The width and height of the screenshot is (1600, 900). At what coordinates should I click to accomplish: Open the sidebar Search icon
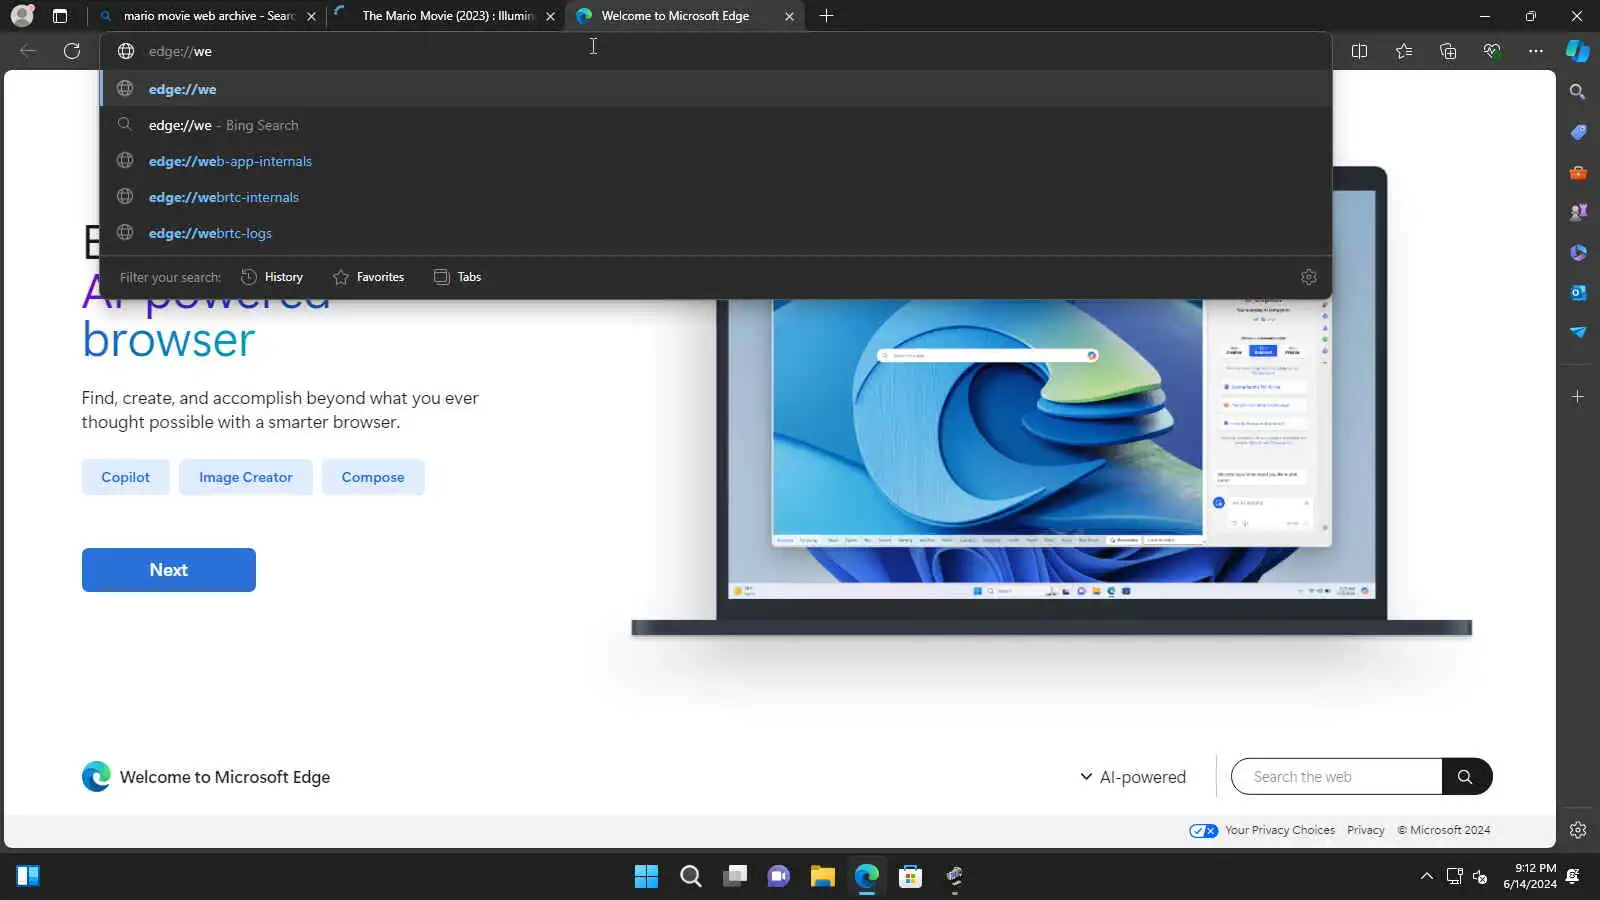(1578, 92)
